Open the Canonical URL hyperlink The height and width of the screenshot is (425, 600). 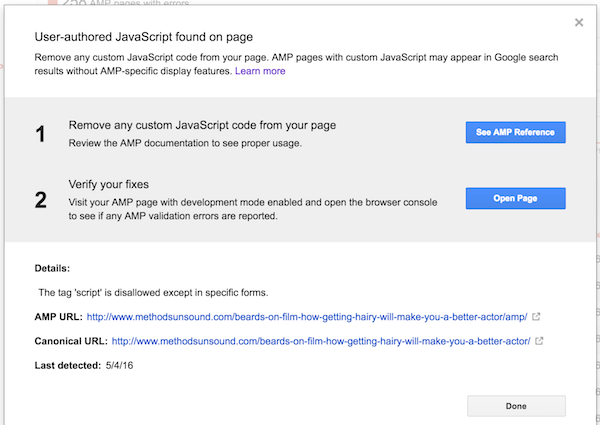321,341
